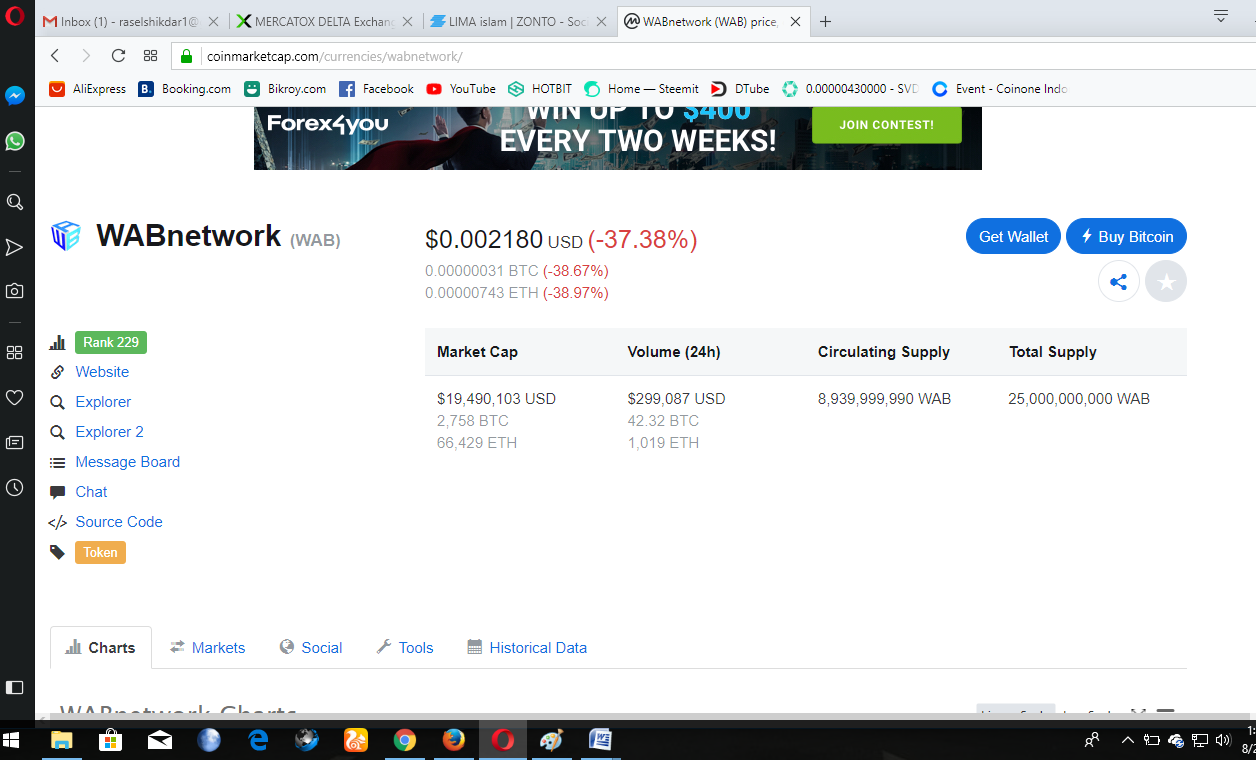Switch to the Markets tab

(x=207, y=648)
